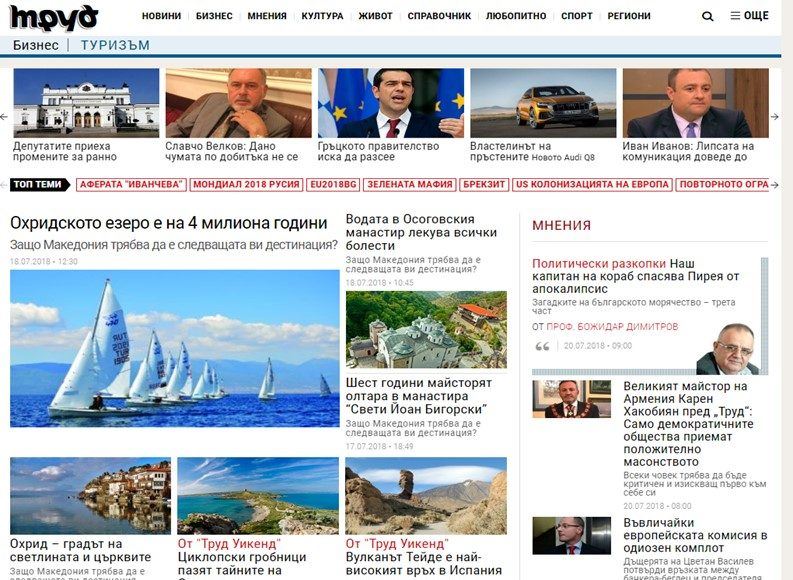This screenshot has width=793, height=580.
Task: Open the МНЕНИЯ section heading
Action: pos(561,226)
